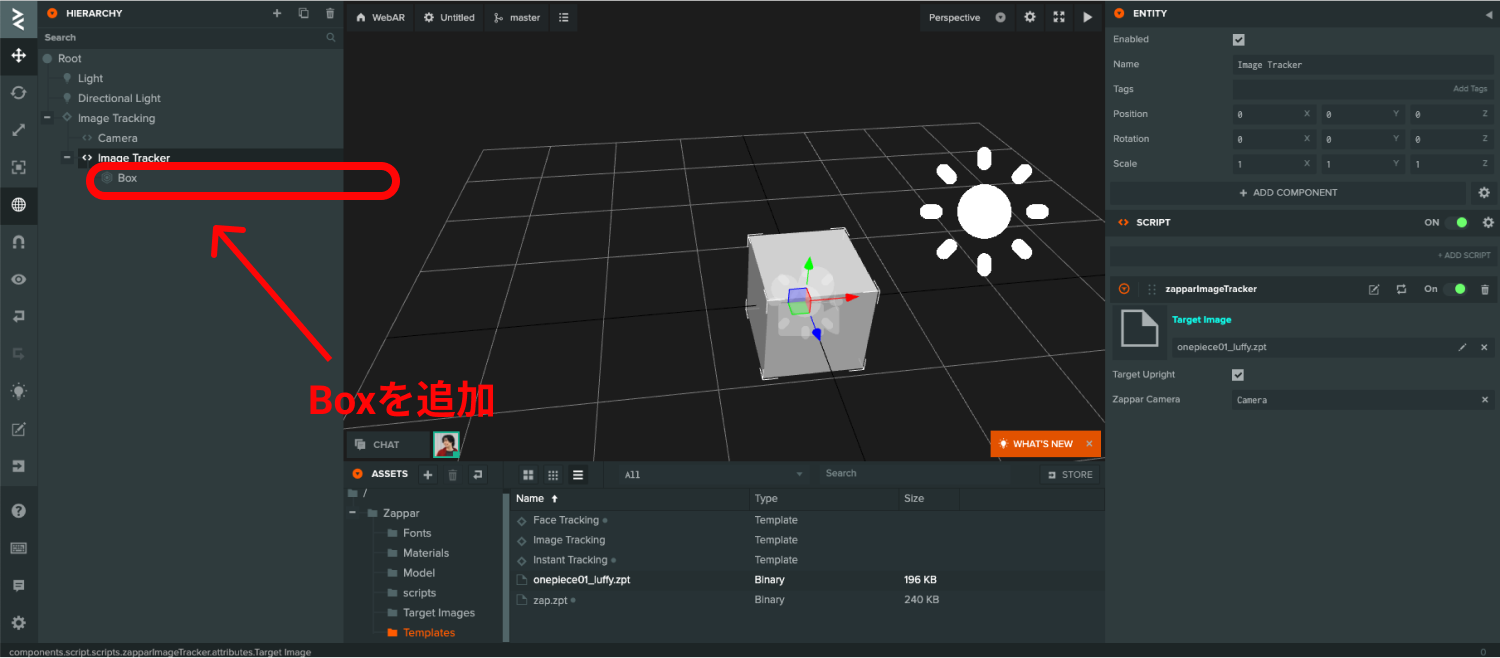Collapse the Image Tracker tree node
This screenshot has height=658, width=1500.
[67, 157]
